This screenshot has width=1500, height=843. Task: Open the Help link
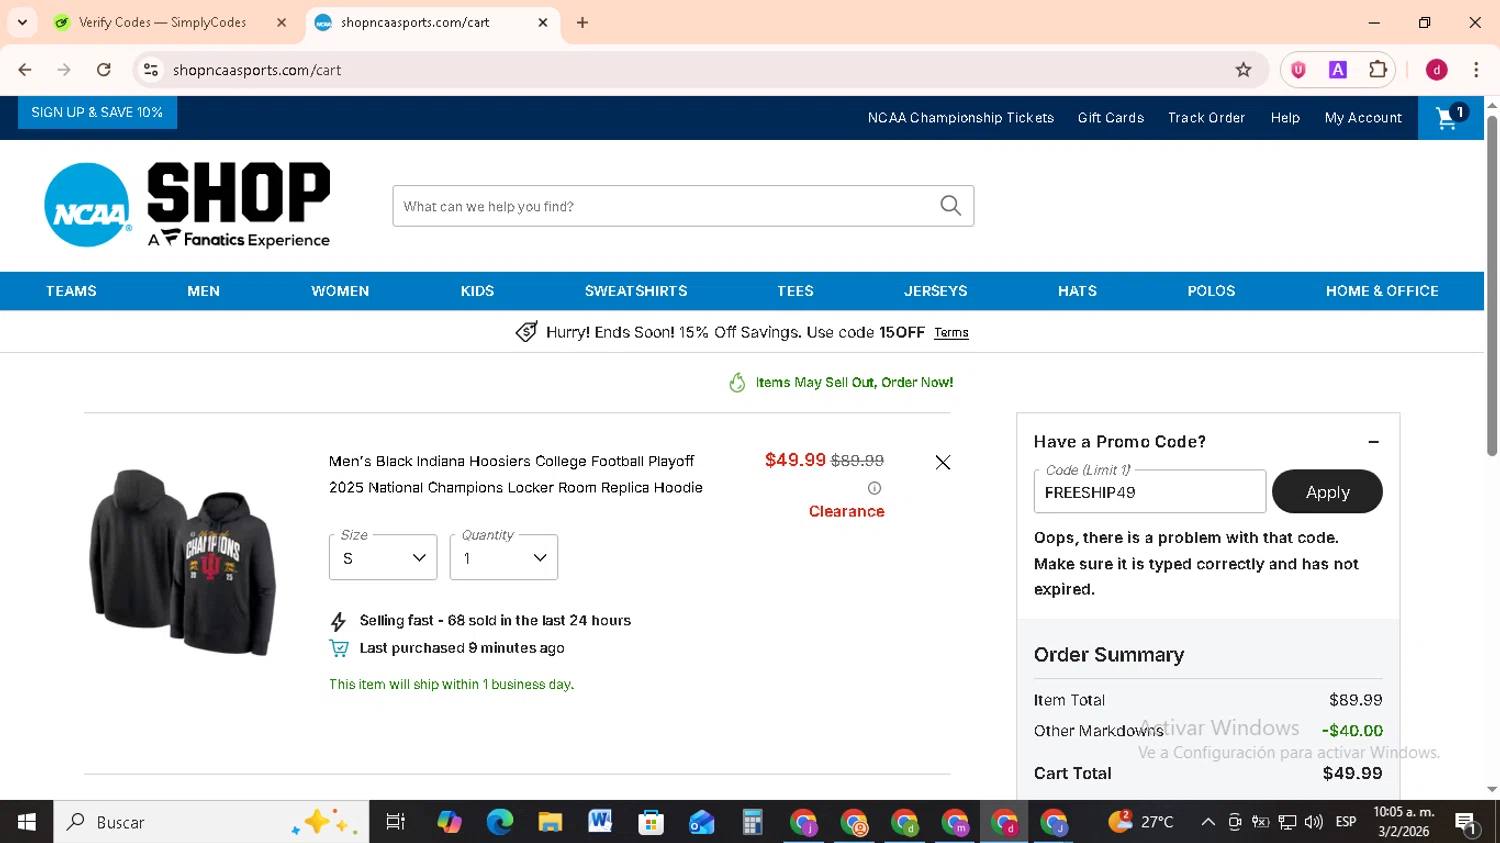click(1285, 118)
